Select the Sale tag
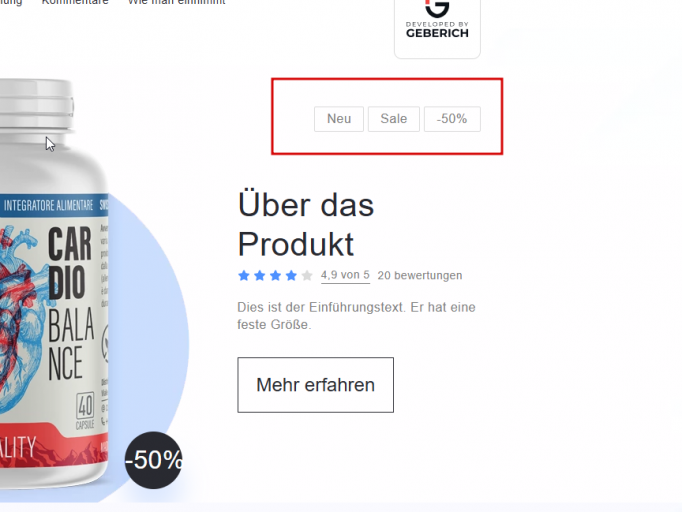This screenshot has width=682, height=512. [394, 119]
